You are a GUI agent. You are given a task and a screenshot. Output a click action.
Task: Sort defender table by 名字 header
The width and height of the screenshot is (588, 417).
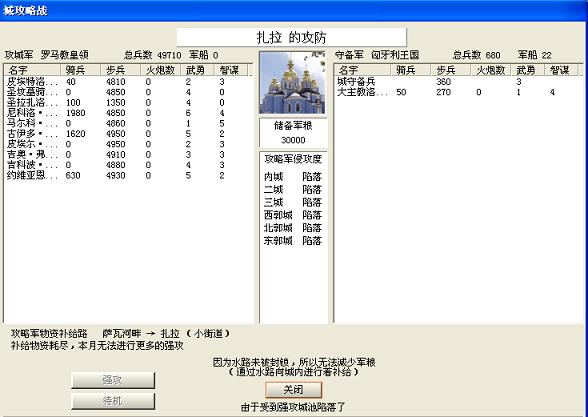[363, 70]
